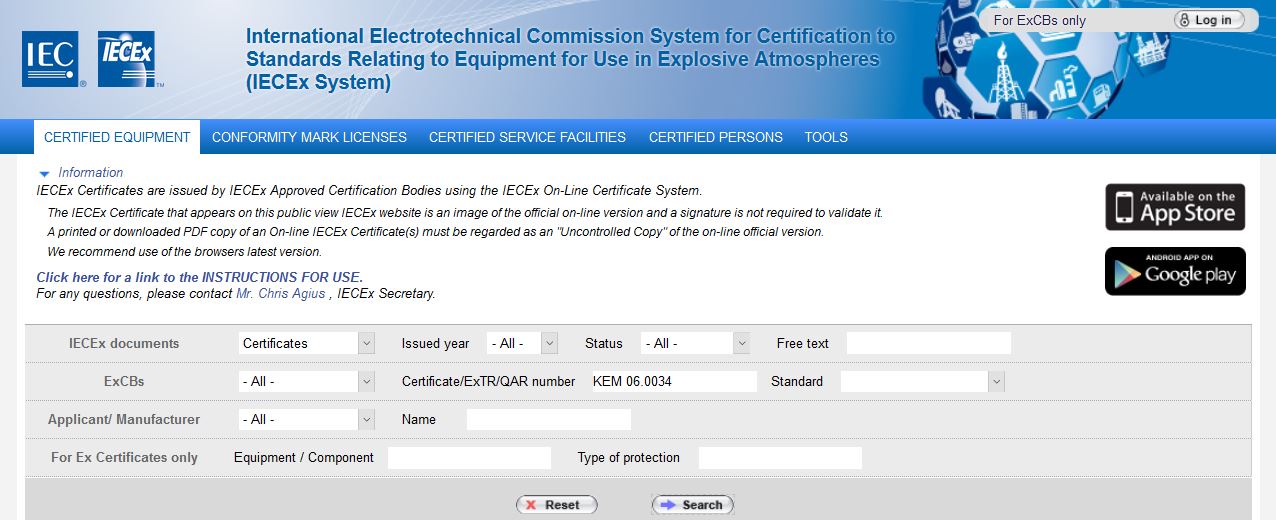The height and width of the screenshot is (520, 1276).
Task: Click the Search button
Action: pyautogui.click(x=693, y=505)
